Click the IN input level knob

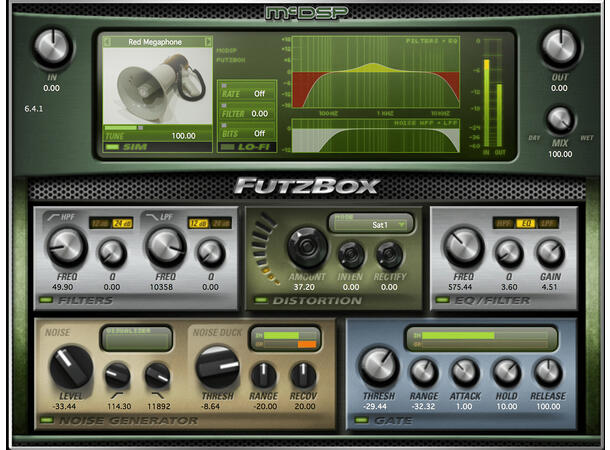(52, 47)
